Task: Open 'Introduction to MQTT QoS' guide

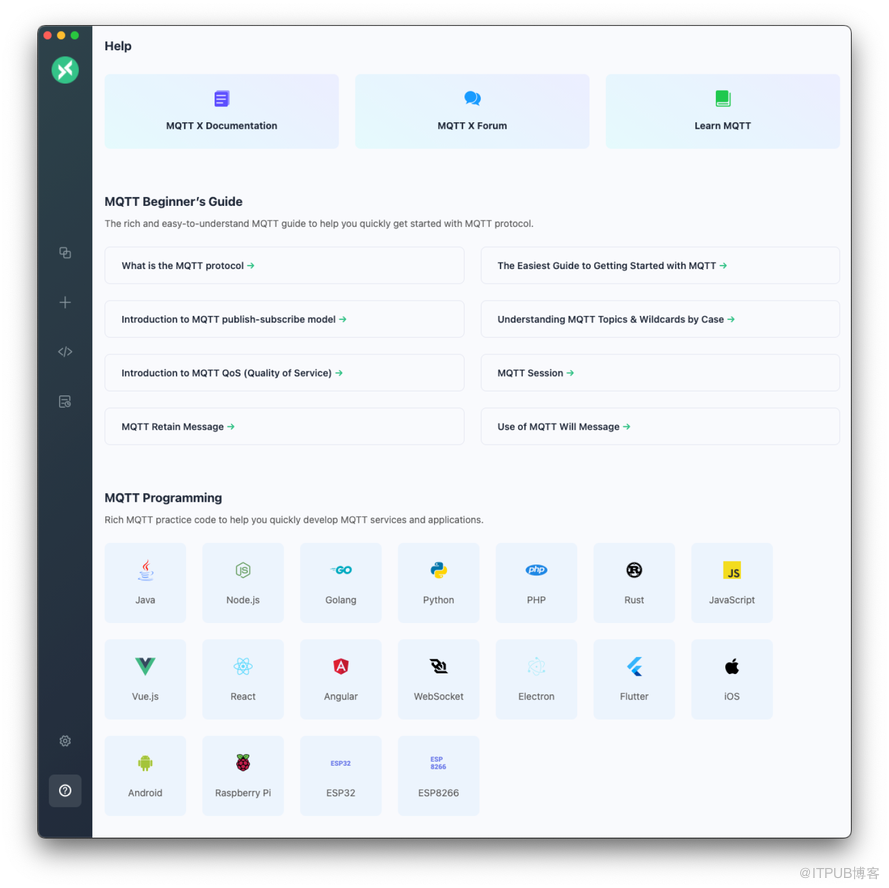Action: pos(284,373)
